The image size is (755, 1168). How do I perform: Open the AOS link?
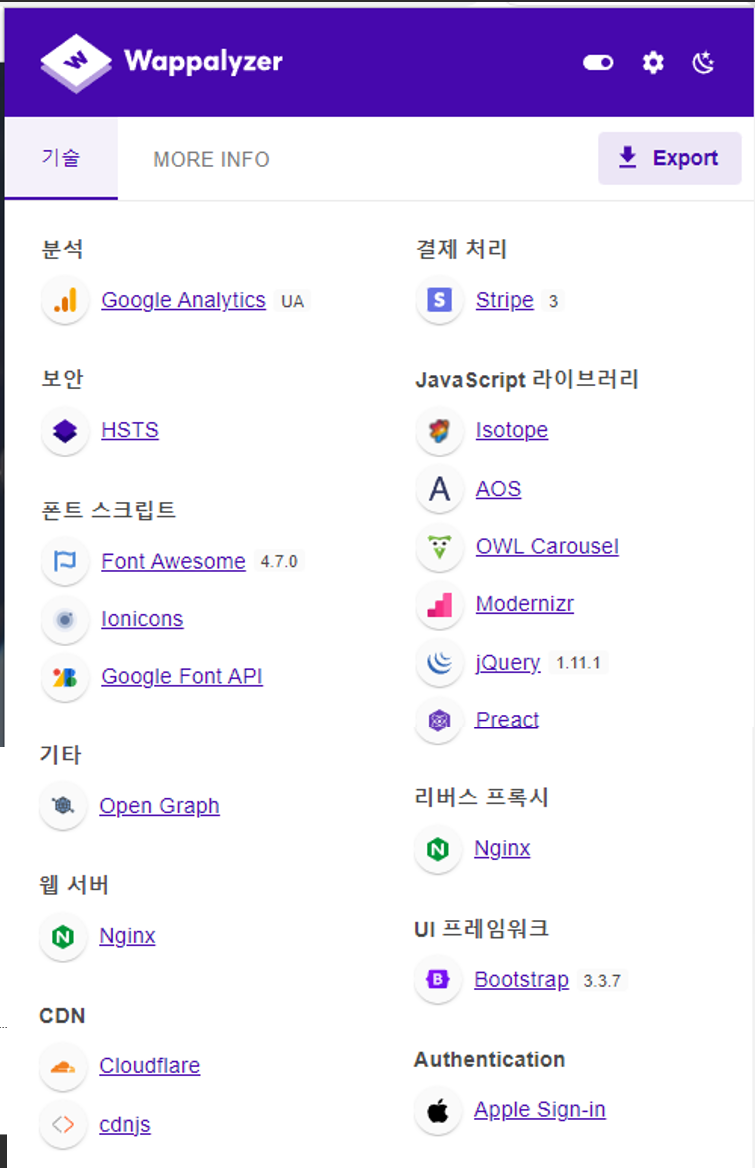498,489
